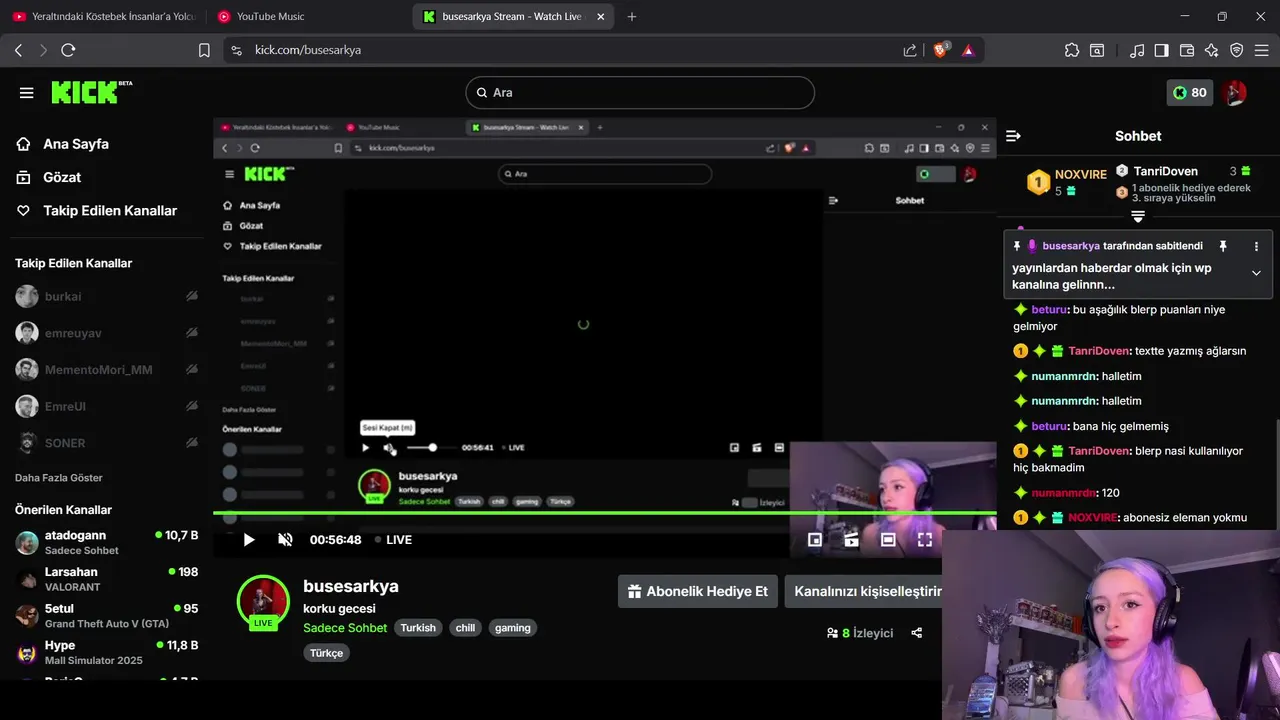Open Brave Rewards triangle icon
Image resolution: width=1280 pixels, height=720 pixels.
[968, 50]
